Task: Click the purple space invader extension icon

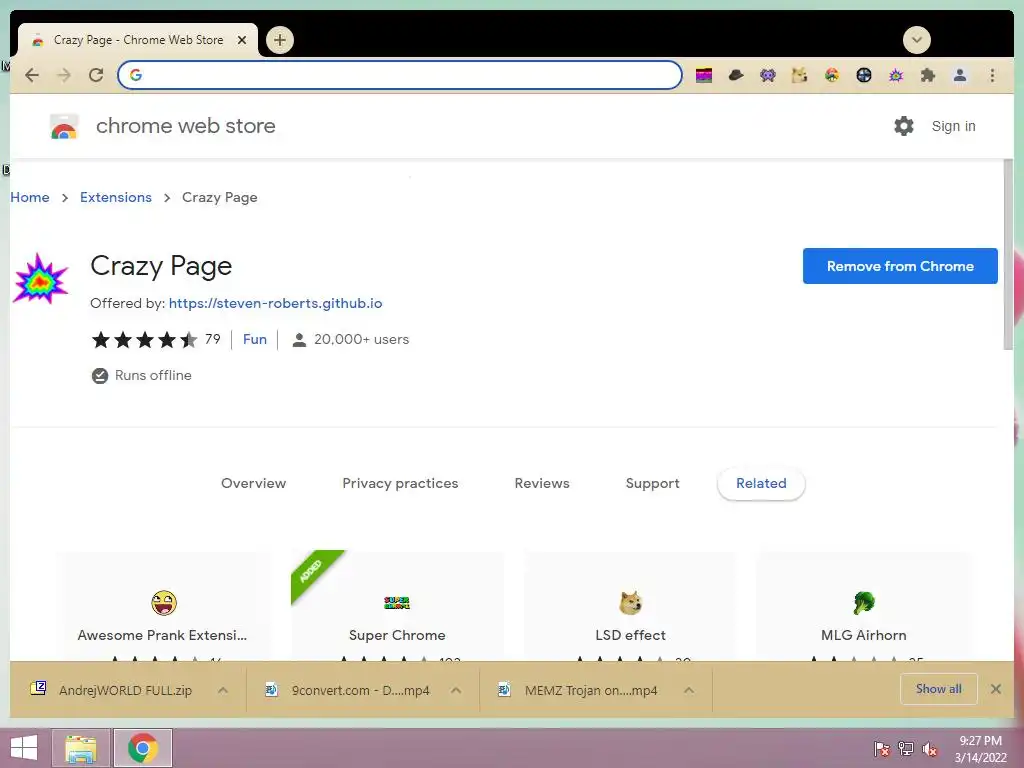Action: pyautogui.click(x=768, y=76)
